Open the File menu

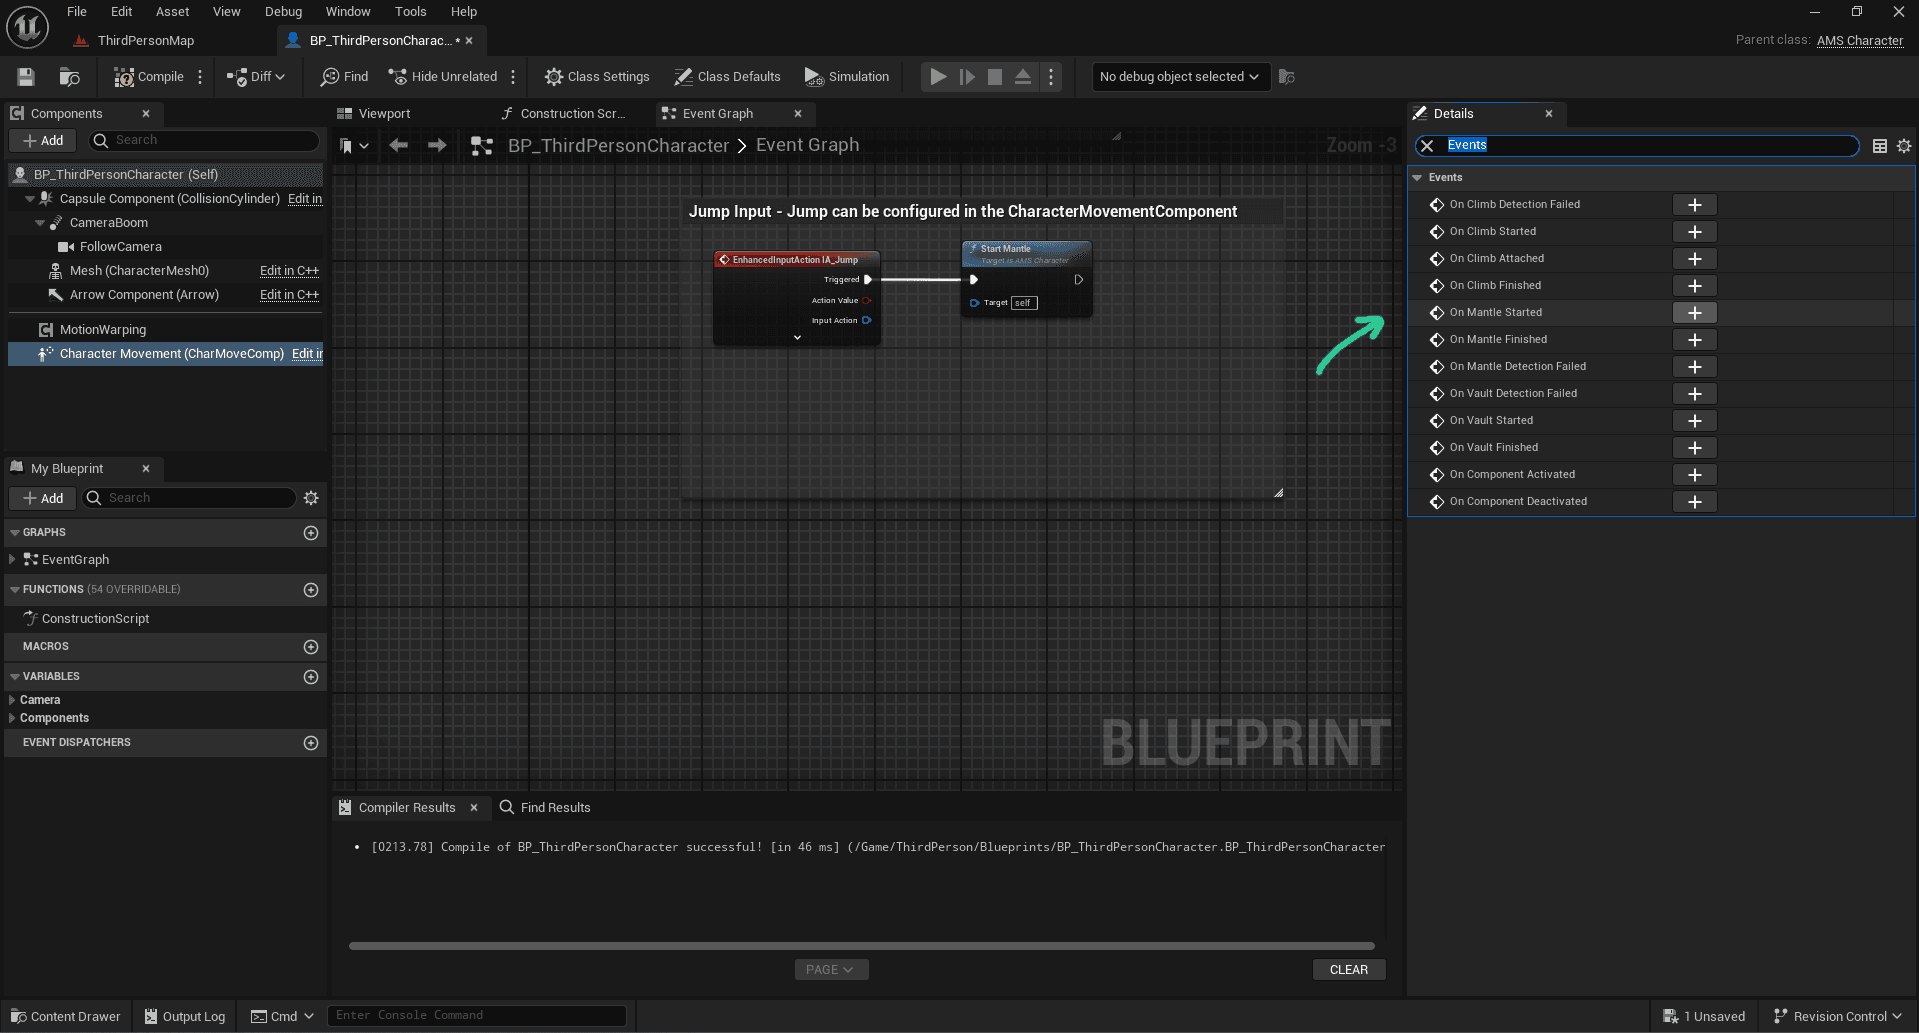pyautogui.click(x=77, y=12)
